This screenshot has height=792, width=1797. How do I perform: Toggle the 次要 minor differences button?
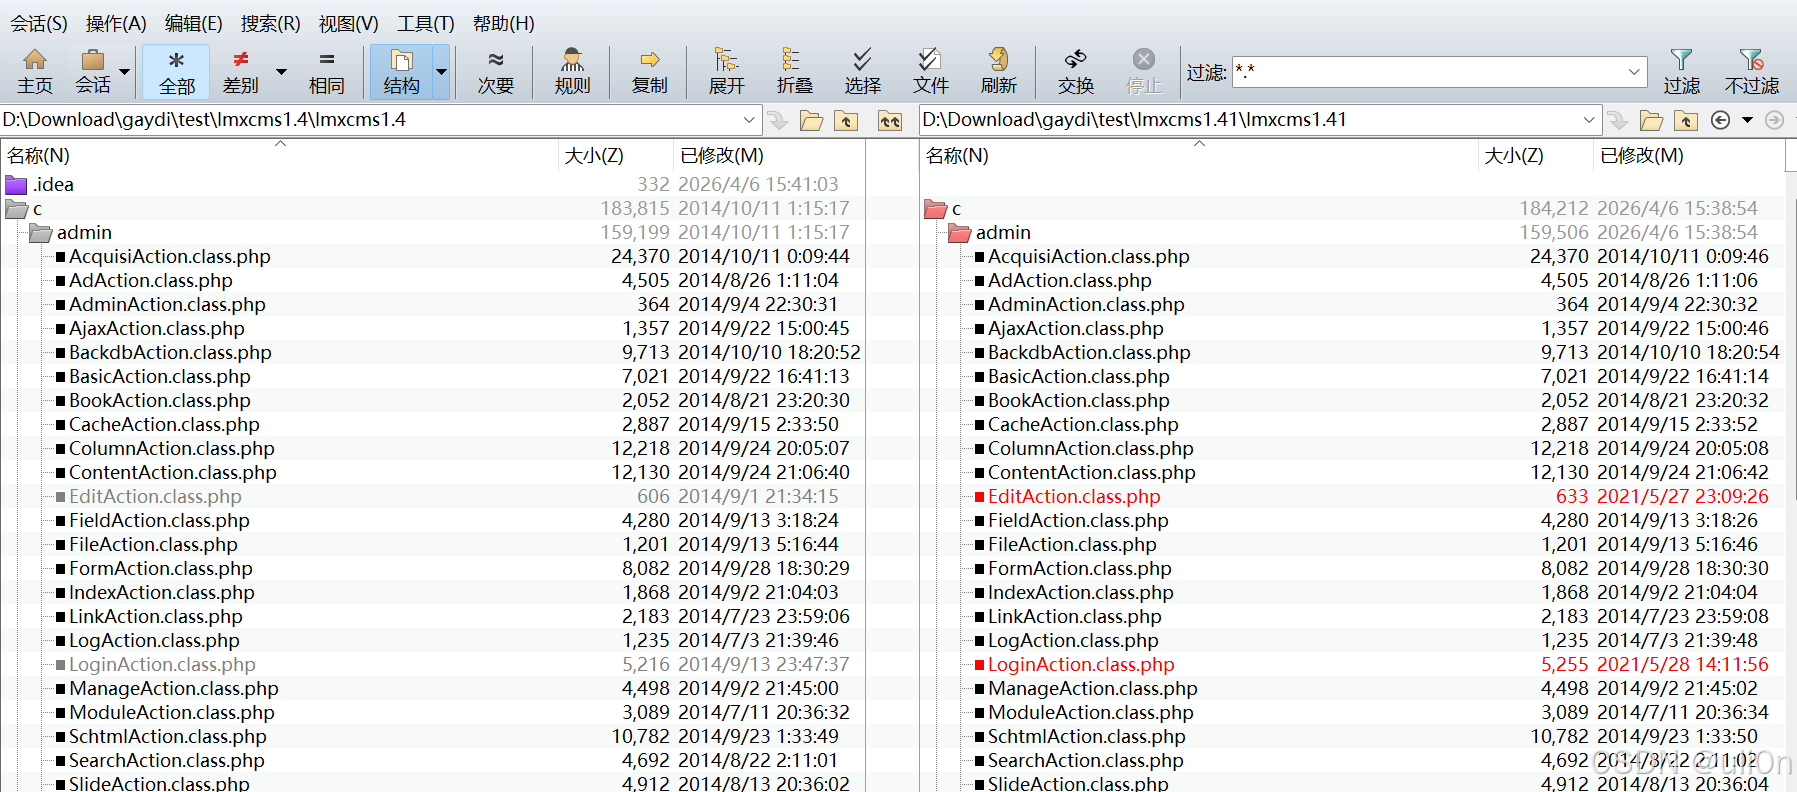(495, 72)
